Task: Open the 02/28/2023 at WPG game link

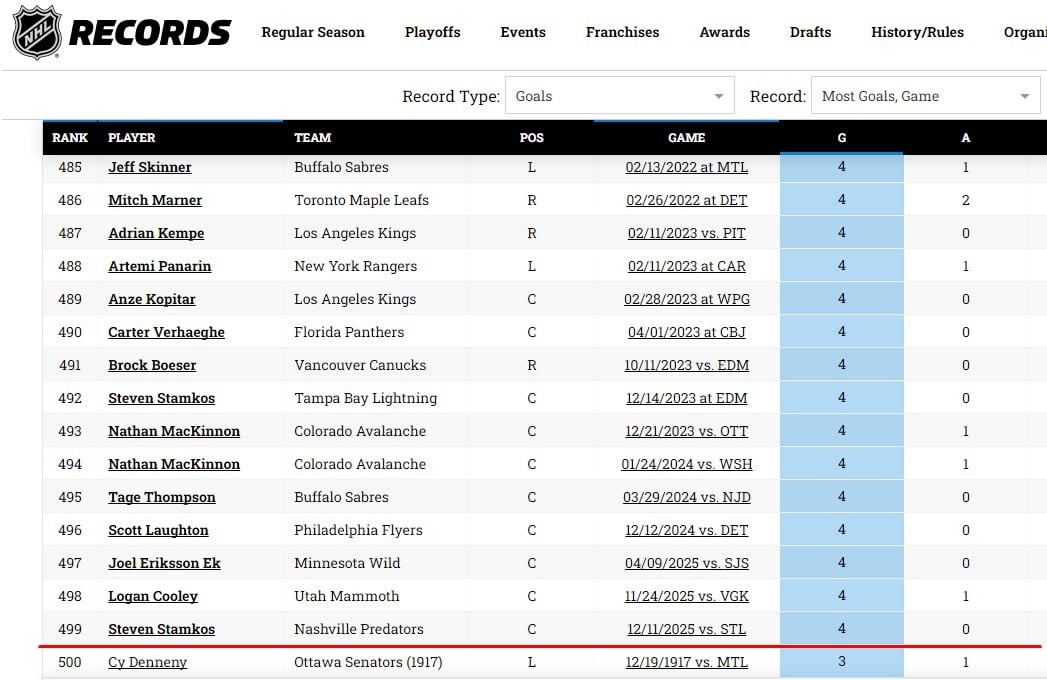Action: 686,299
